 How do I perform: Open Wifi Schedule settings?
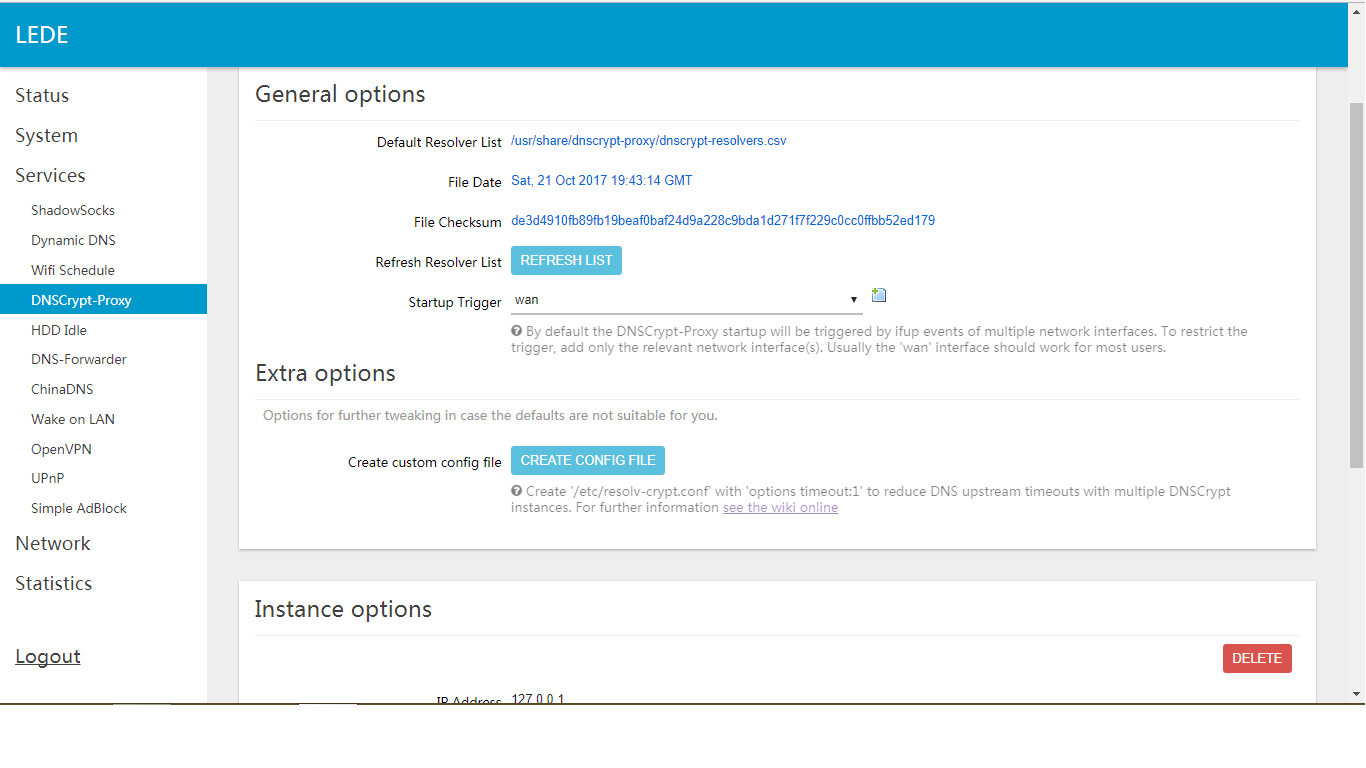(x=73, y=271)
